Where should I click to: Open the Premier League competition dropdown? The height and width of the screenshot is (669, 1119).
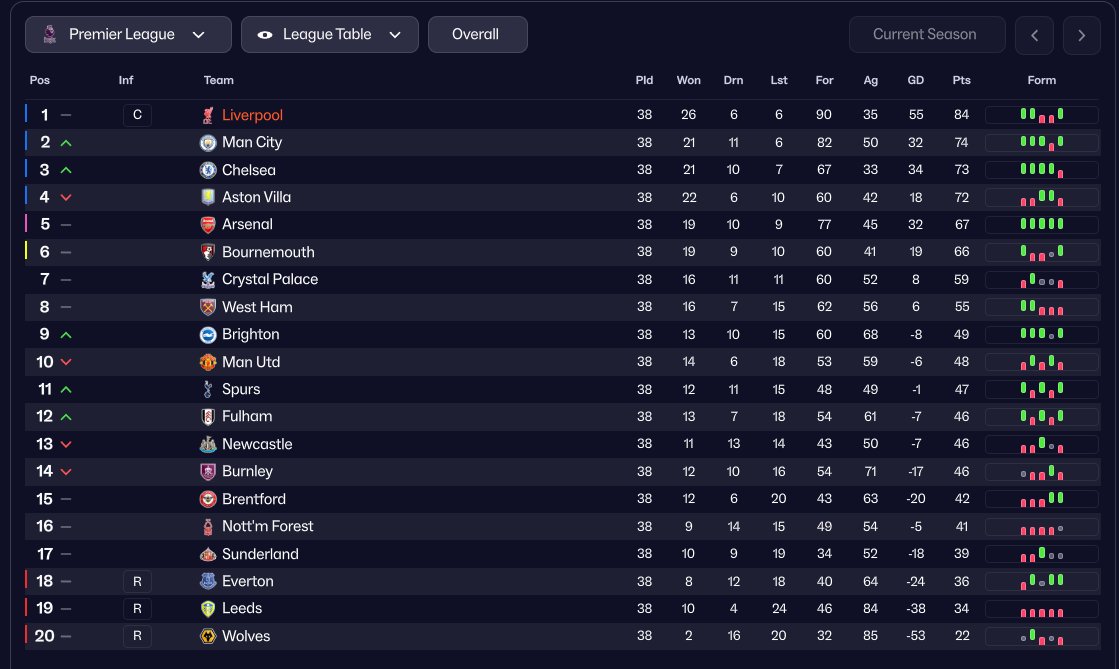[x=128, y=34]
